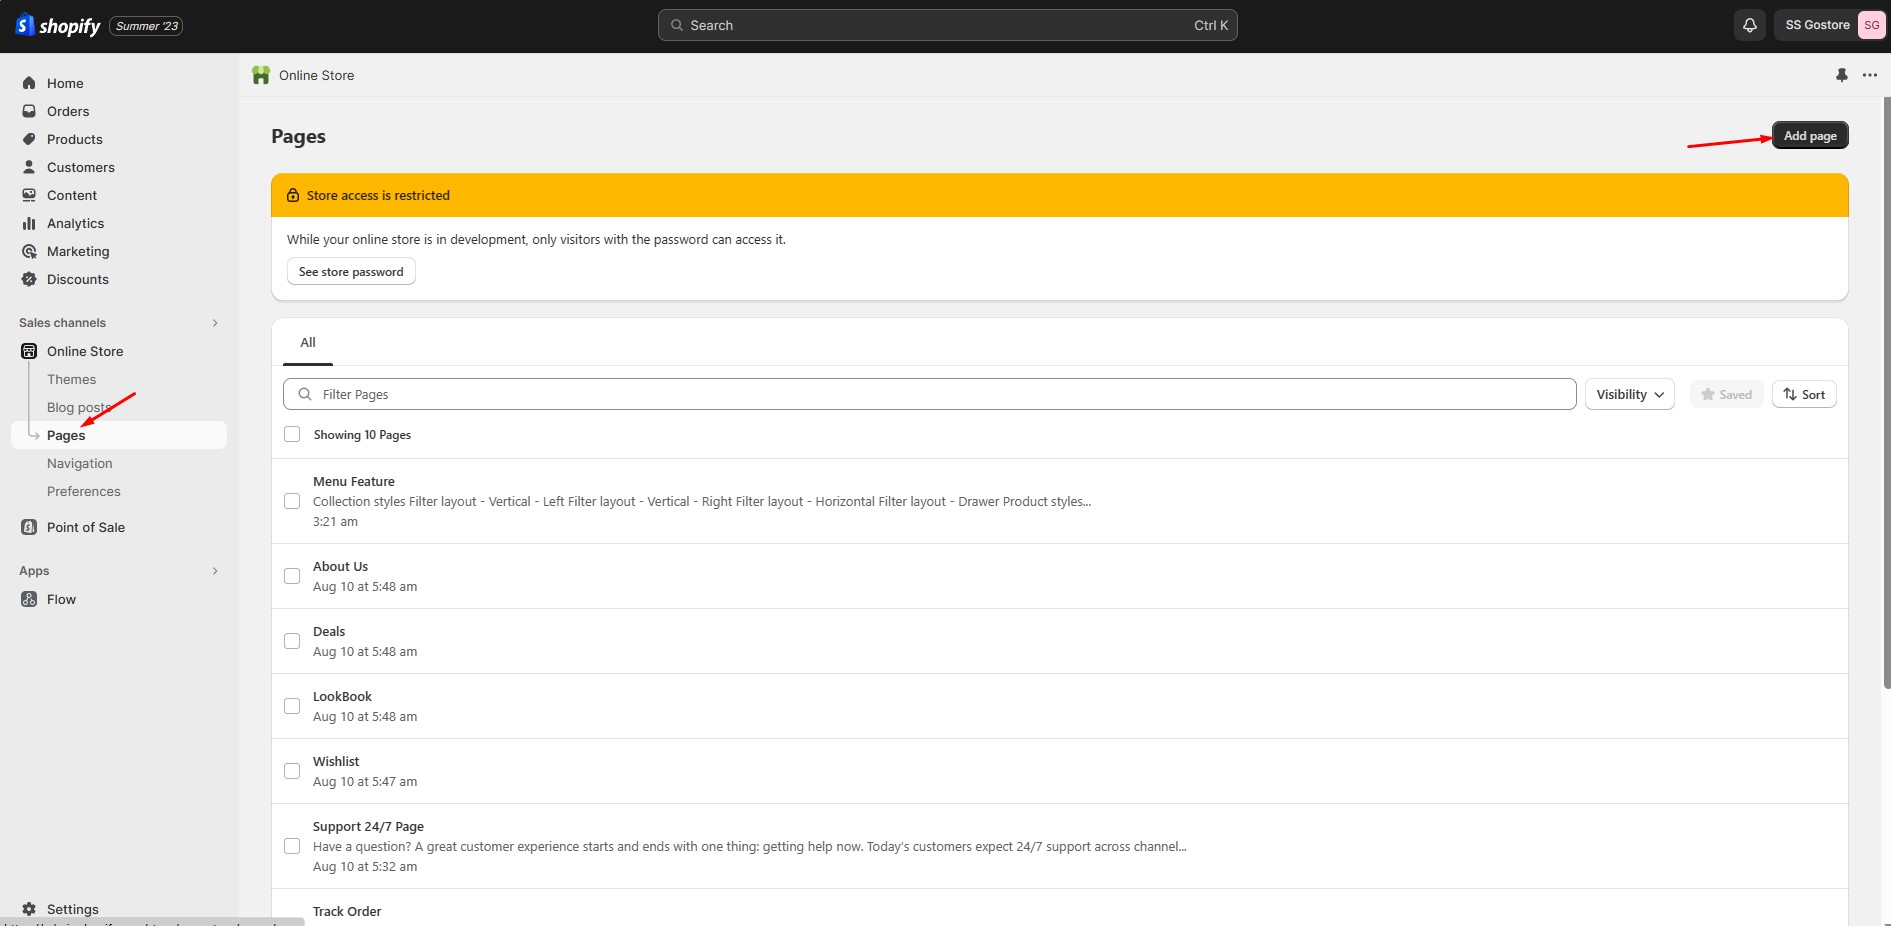Open Analytics from the sidebar
Screen dimensions: 1891x926
[x=75, y=223]
